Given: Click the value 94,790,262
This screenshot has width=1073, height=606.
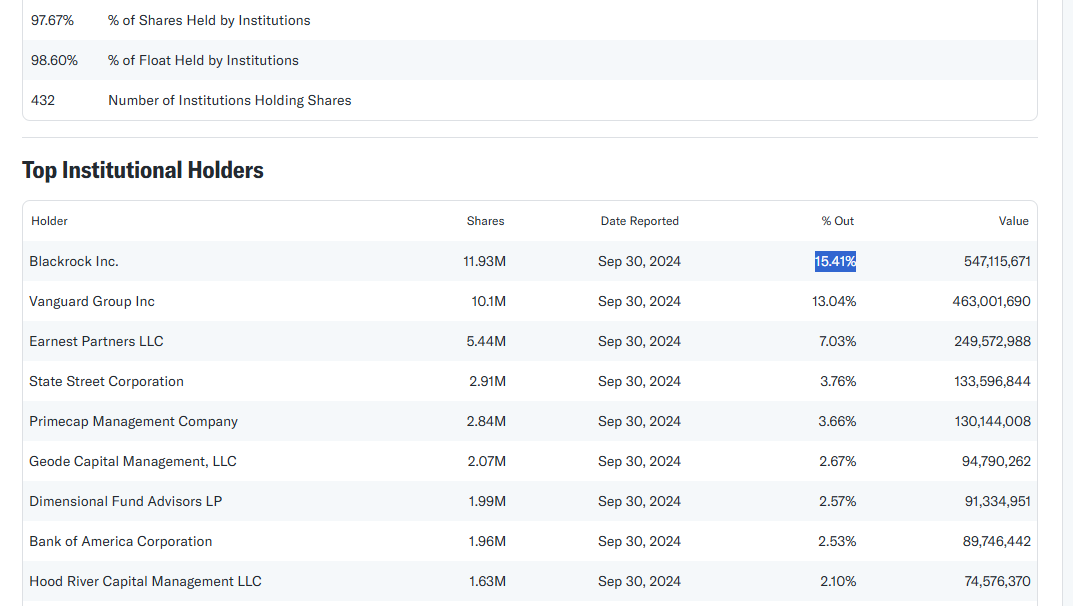Looking at the screenshot, I should [x=996, y=462].
